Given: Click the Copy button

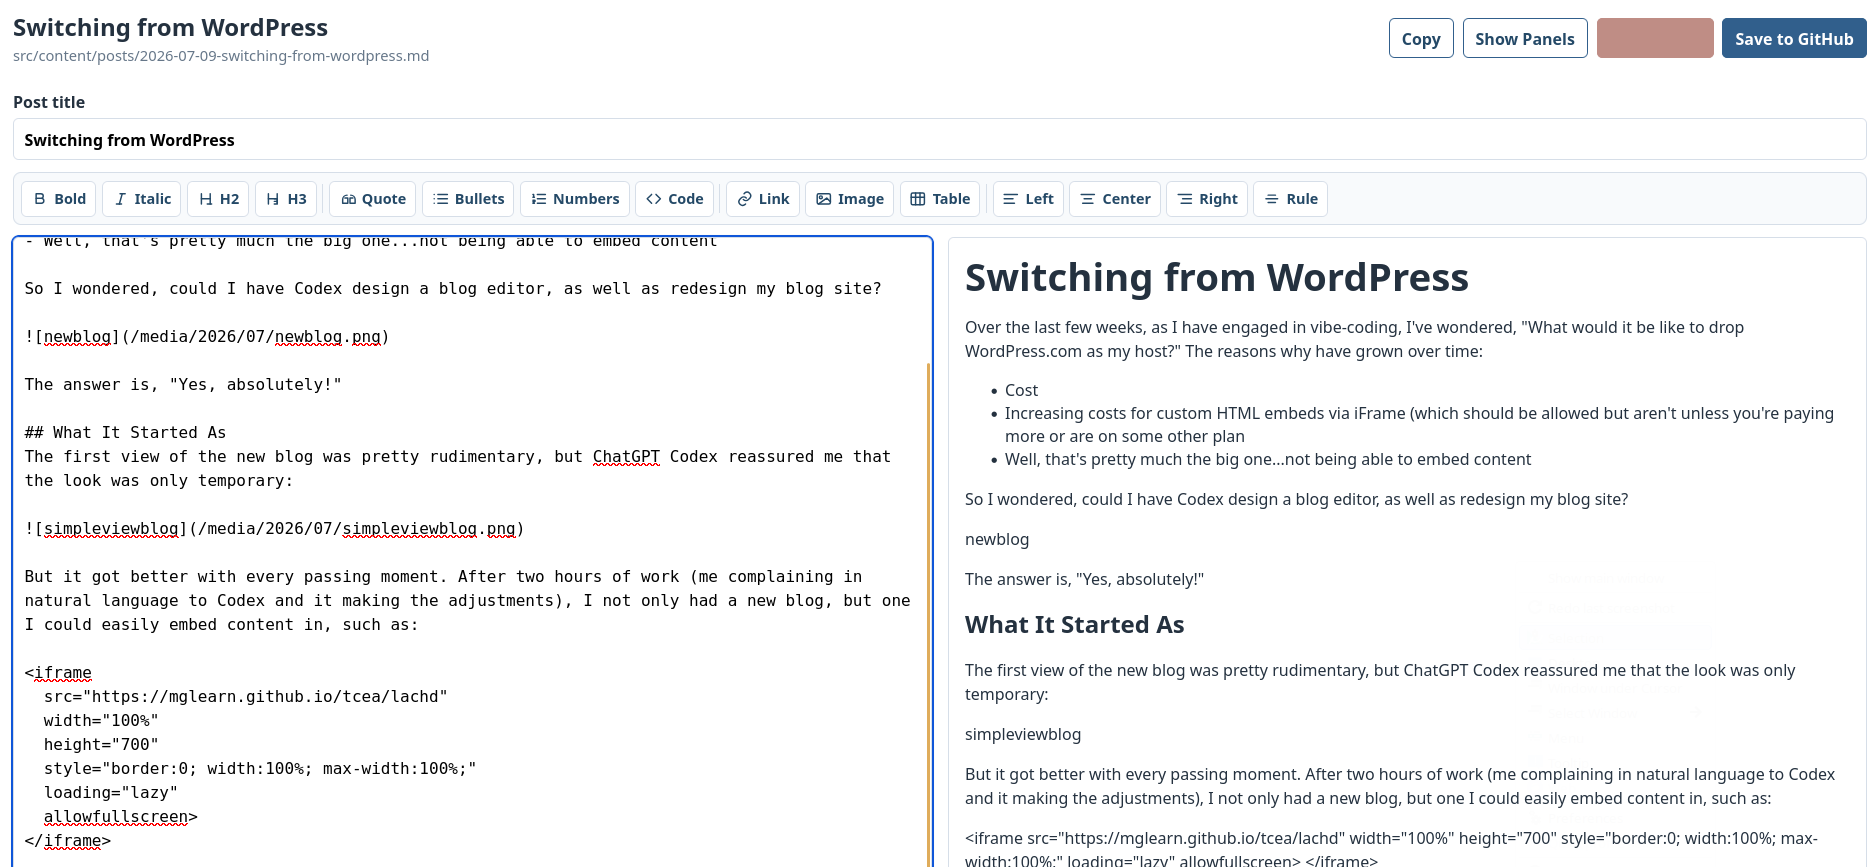Looking at the screenshot, I should 1421,38.
